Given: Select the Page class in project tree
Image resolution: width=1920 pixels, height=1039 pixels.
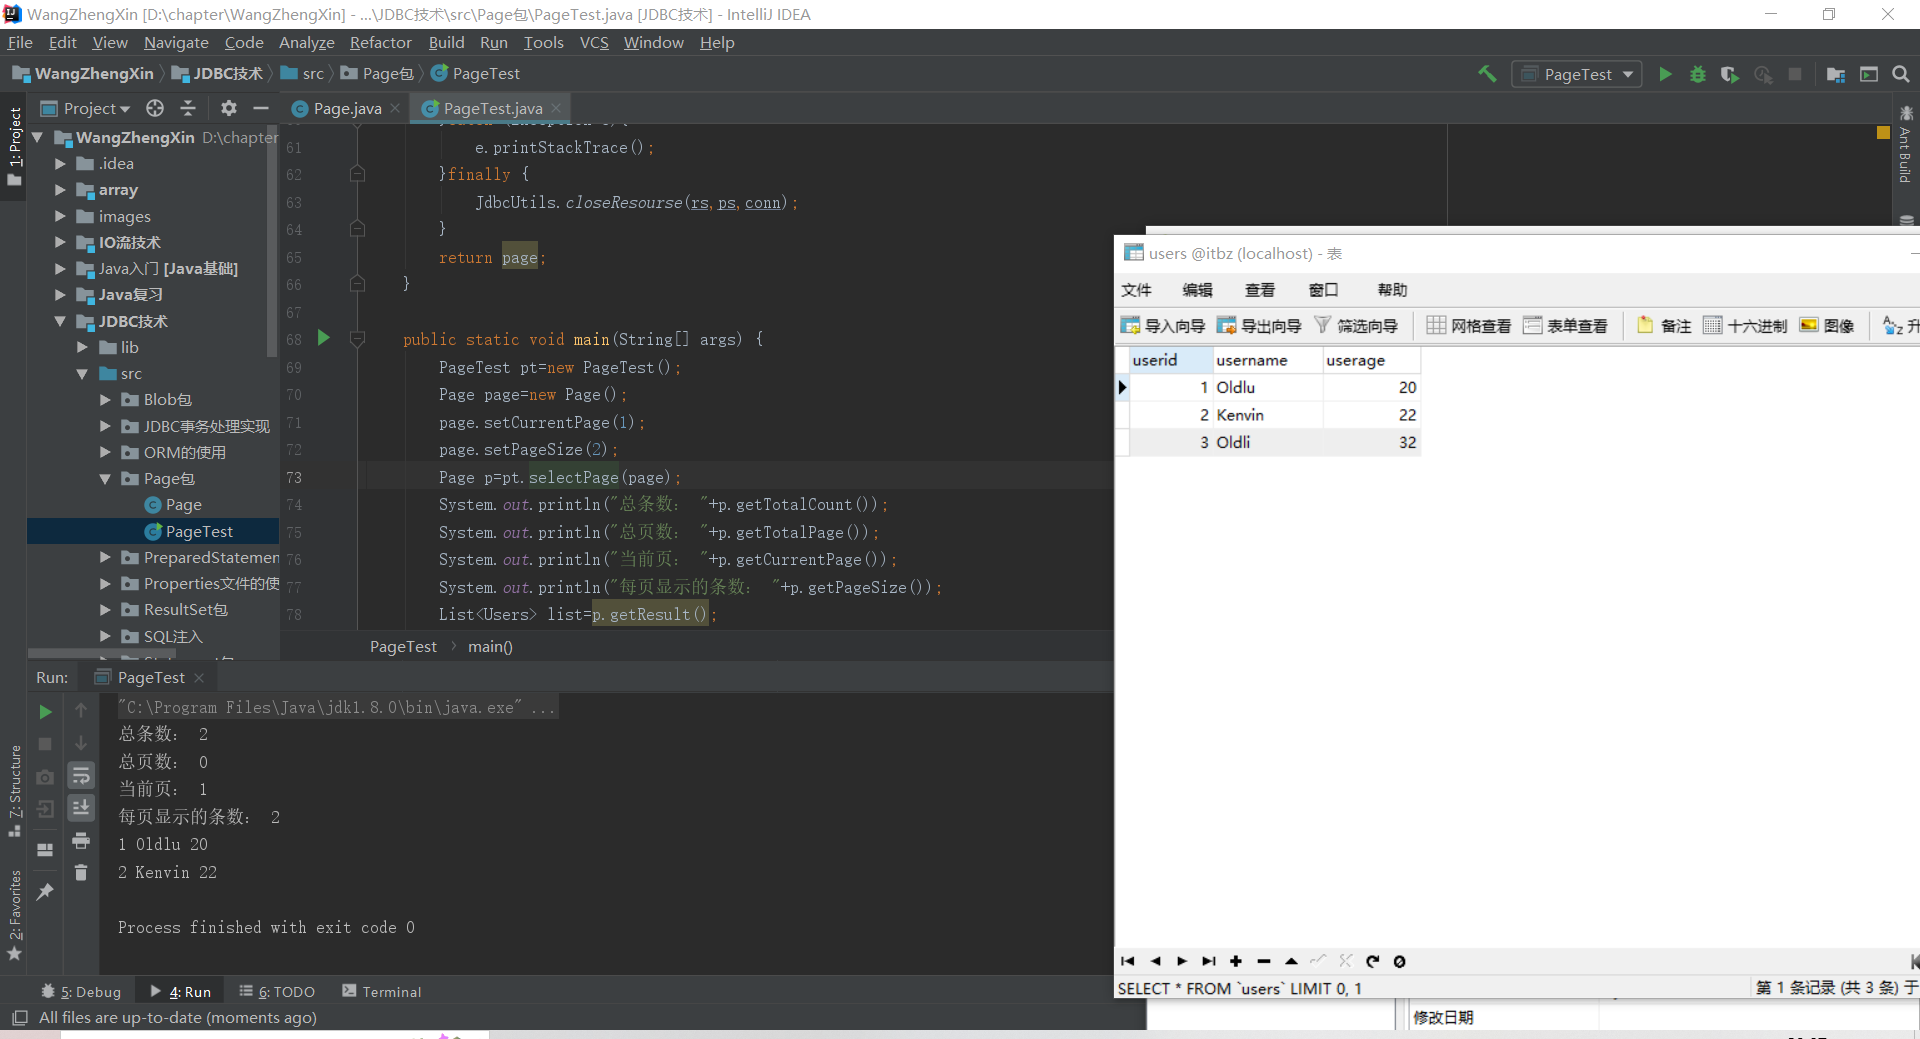Looking at the screenshot, I should click(173, 504).
